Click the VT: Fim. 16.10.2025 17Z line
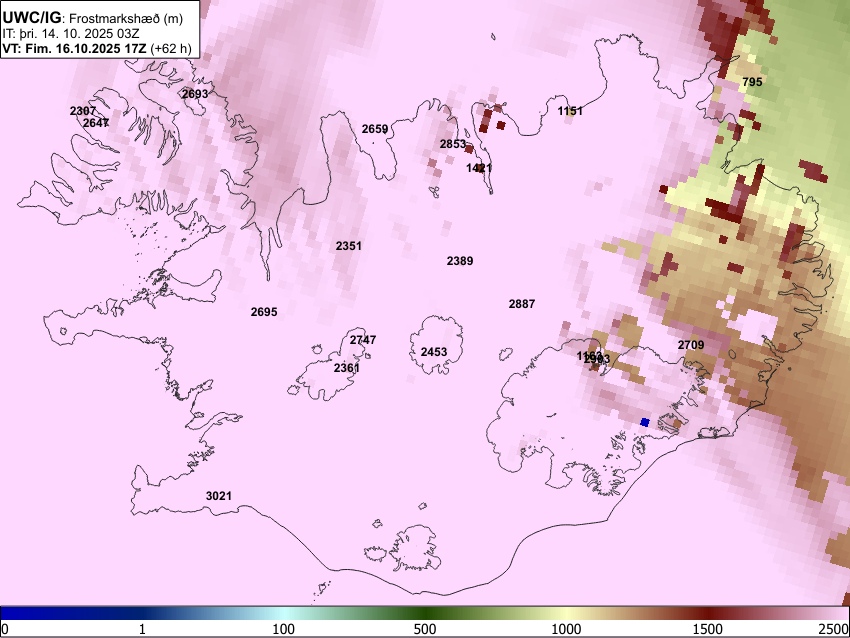Screen dimensions: 850x638 point(96,49)
